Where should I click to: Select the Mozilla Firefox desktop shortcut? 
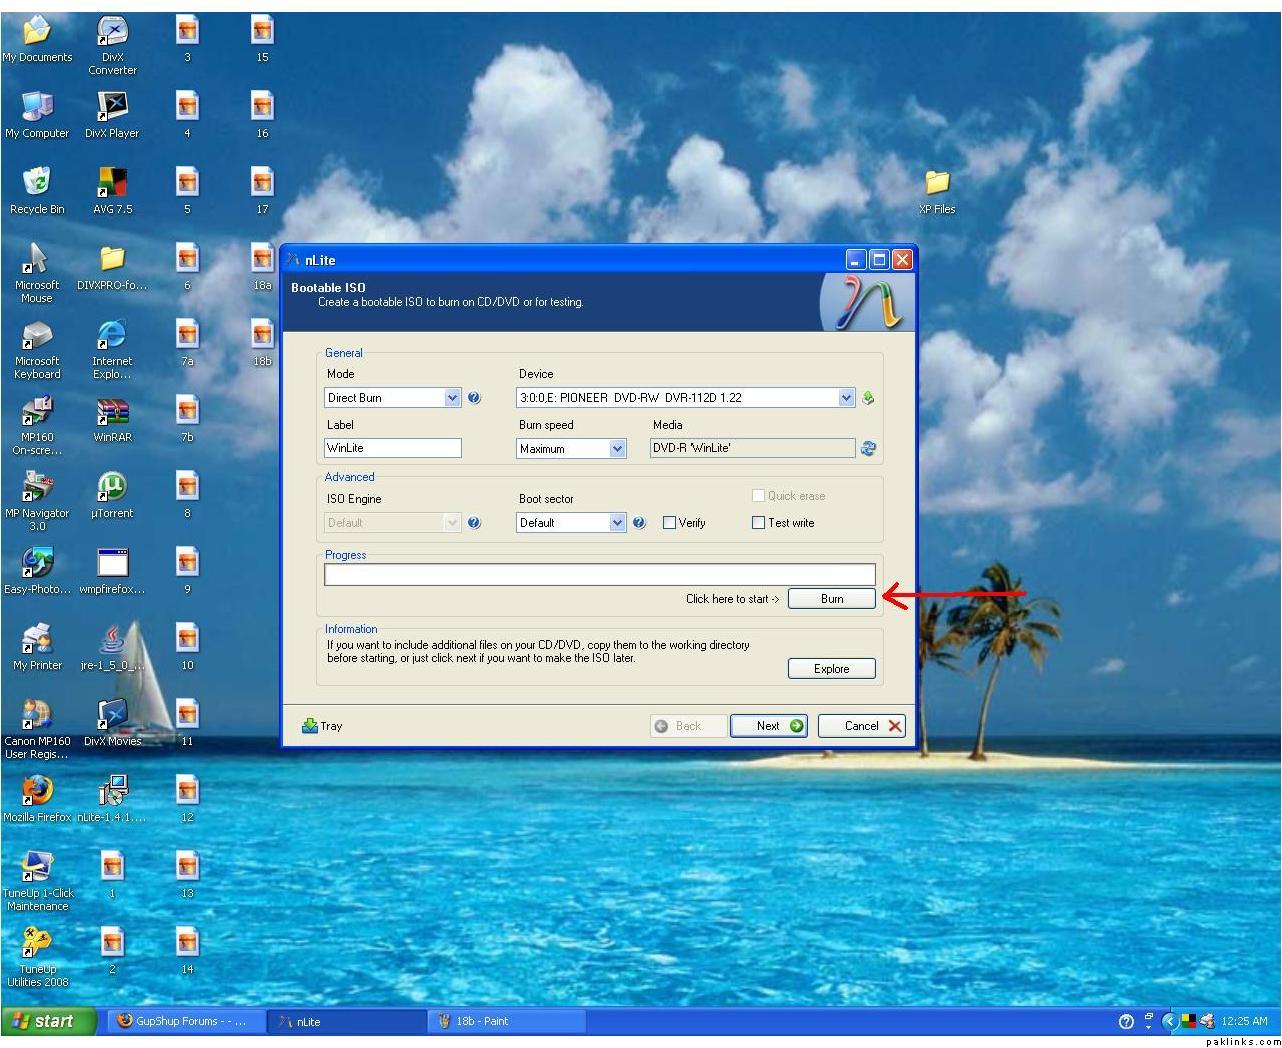tap(37, 792)
